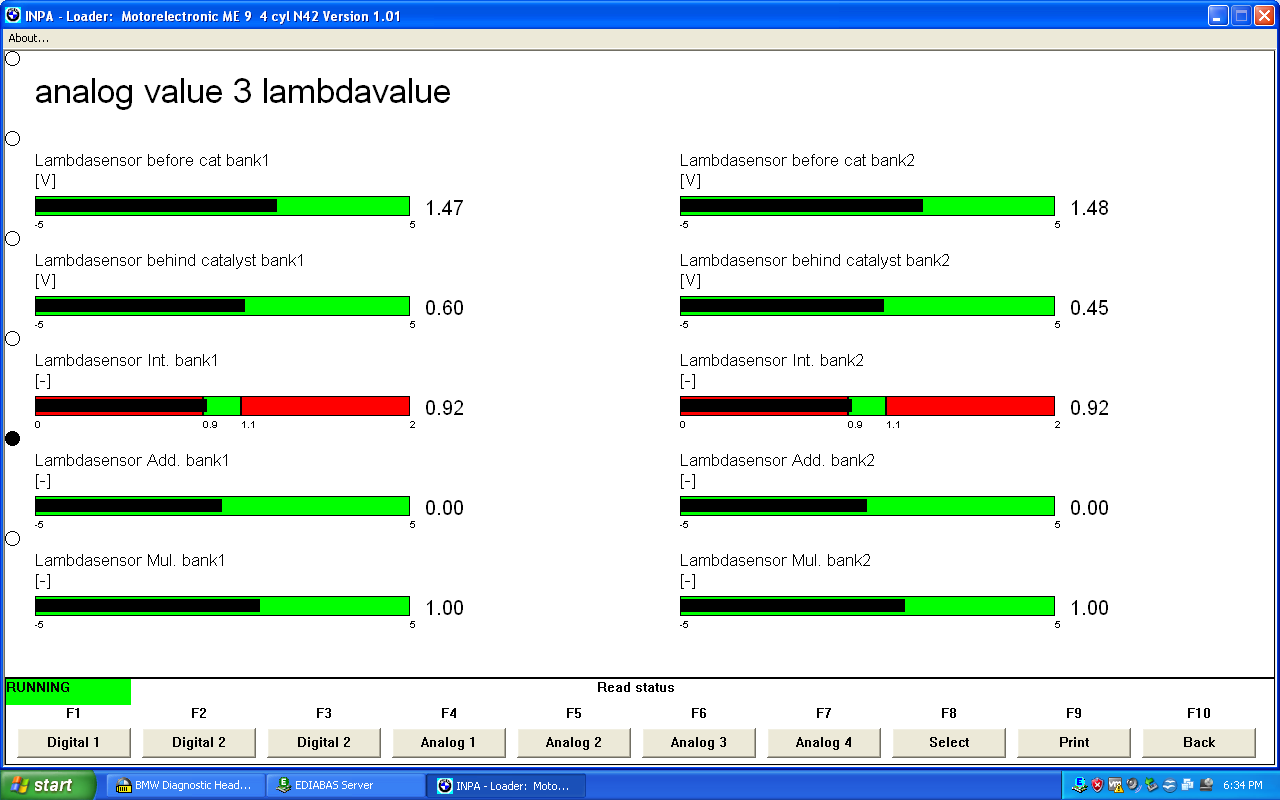The width and height of the screenshot is (1280, 800).
Task: Switch to BMW Diagnostic Head... taskbar window
Action: [184, 785]
